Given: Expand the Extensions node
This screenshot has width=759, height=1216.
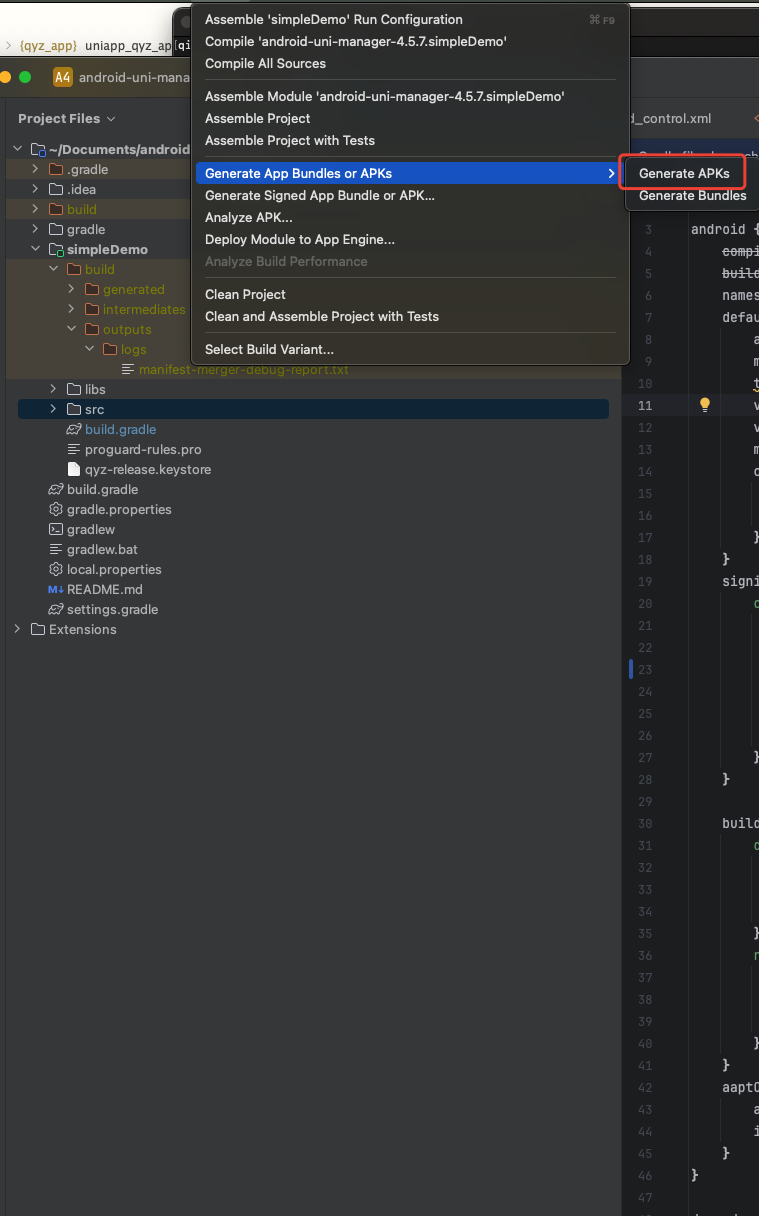Looking at the screenshot, I should 17,629.
